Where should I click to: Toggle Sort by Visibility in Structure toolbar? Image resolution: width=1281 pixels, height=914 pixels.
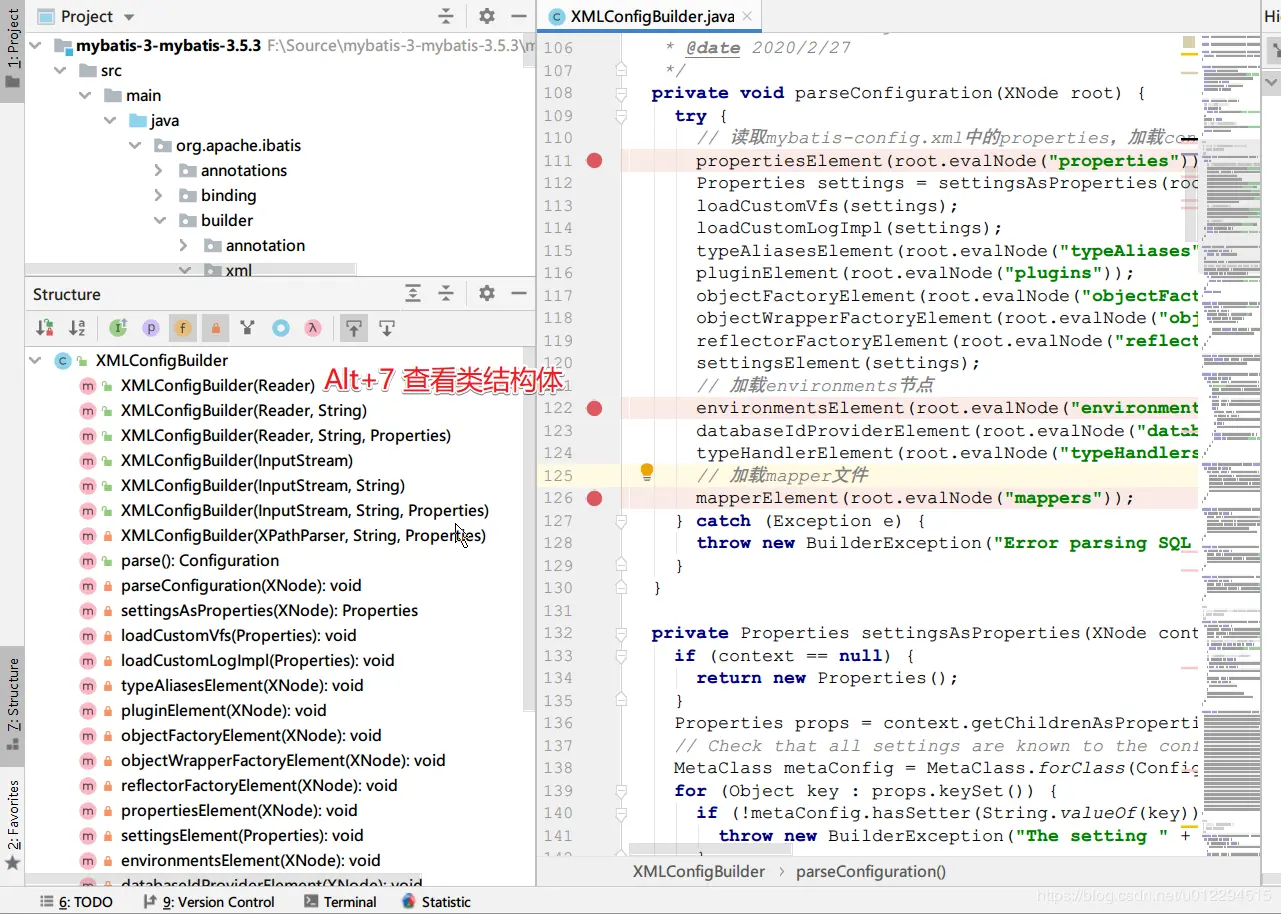pos(45,327)
